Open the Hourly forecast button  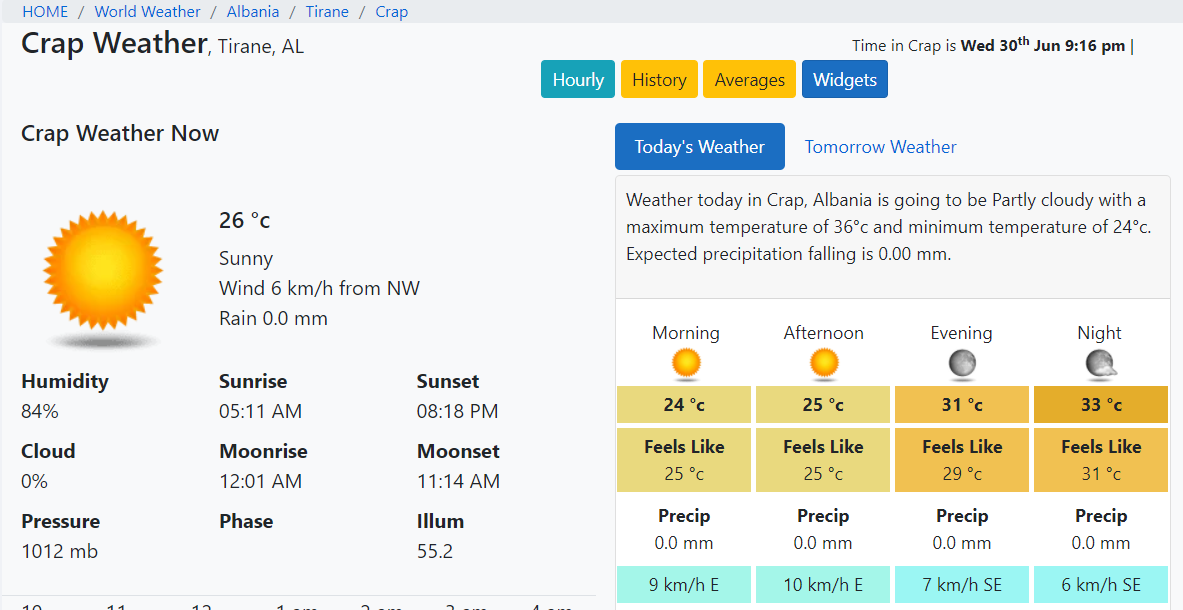tap(578, 80)
